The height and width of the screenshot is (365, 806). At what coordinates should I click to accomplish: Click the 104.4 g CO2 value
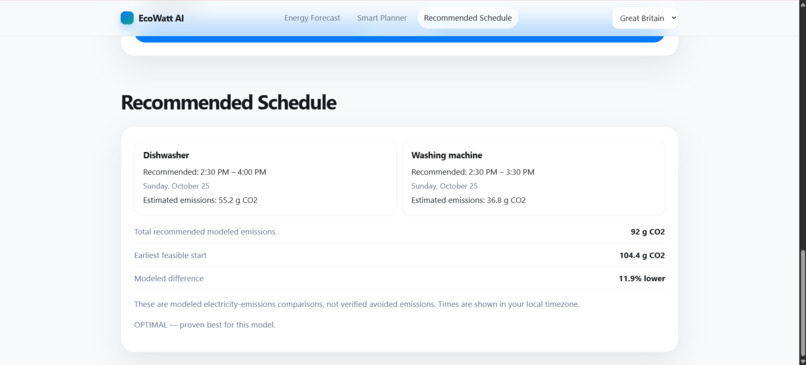coord(642,256)
